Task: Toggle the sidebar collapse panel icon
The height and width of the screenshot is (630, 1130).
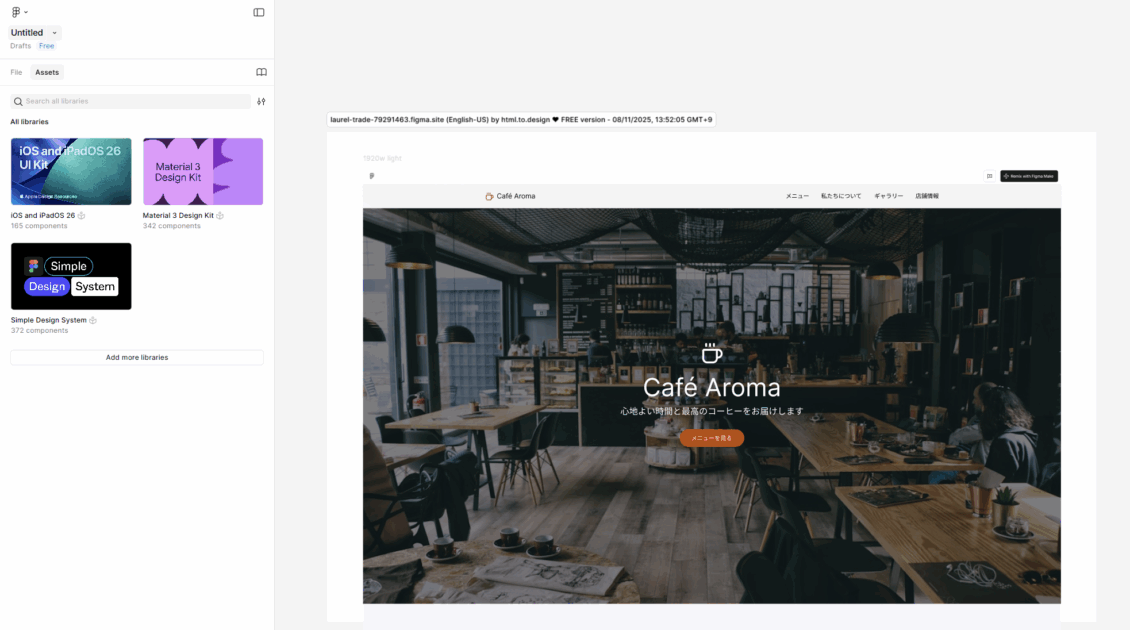Action: (259, 12)
